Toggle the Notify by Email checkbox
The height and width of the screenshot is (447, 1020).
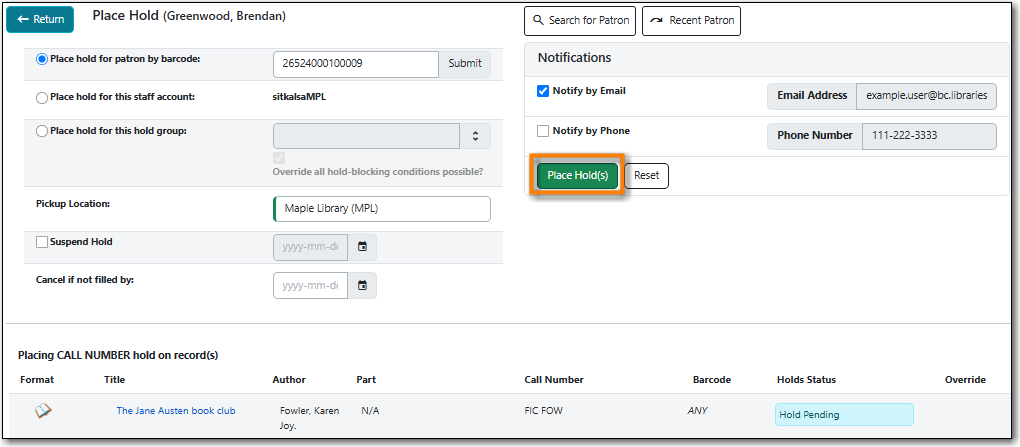543,92
